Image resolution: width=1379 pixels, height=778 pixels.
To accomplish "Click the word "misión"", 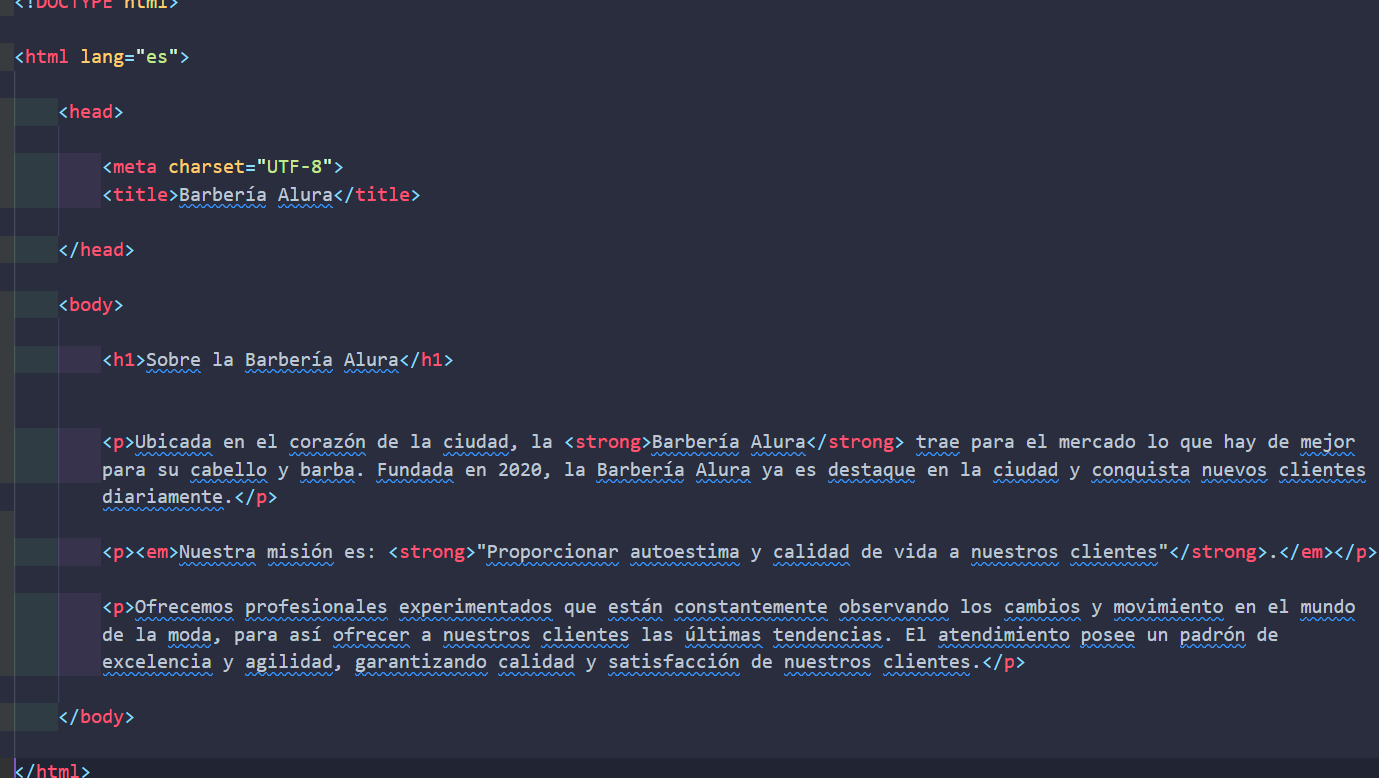I will (300, 552).
